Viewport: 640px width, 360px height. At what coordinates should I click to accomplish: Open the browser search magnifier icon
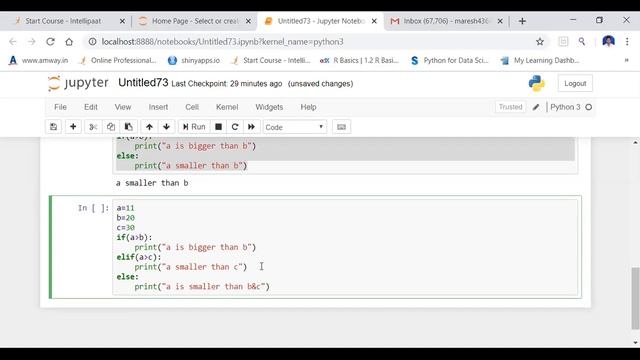582,42
